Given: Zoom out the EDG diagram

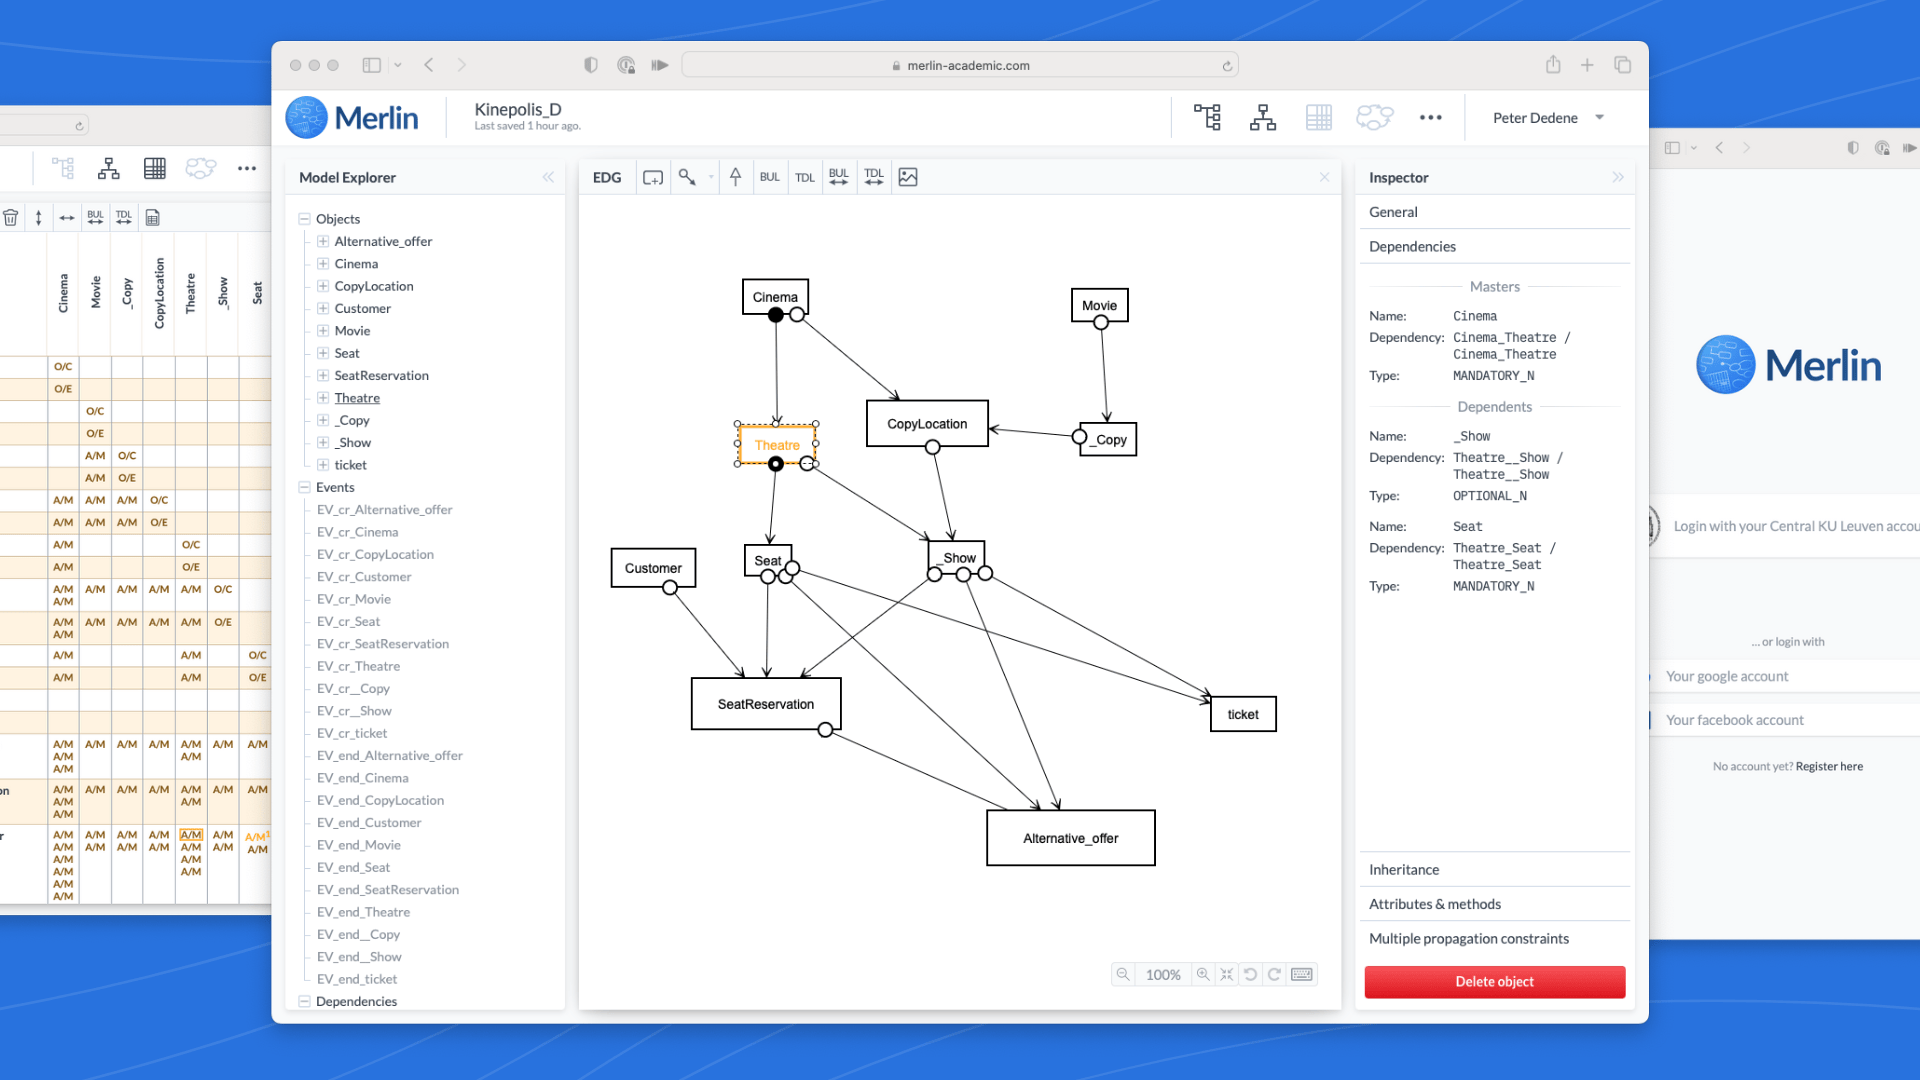Looking at the screenshot, I should (x=1123, y=974).
